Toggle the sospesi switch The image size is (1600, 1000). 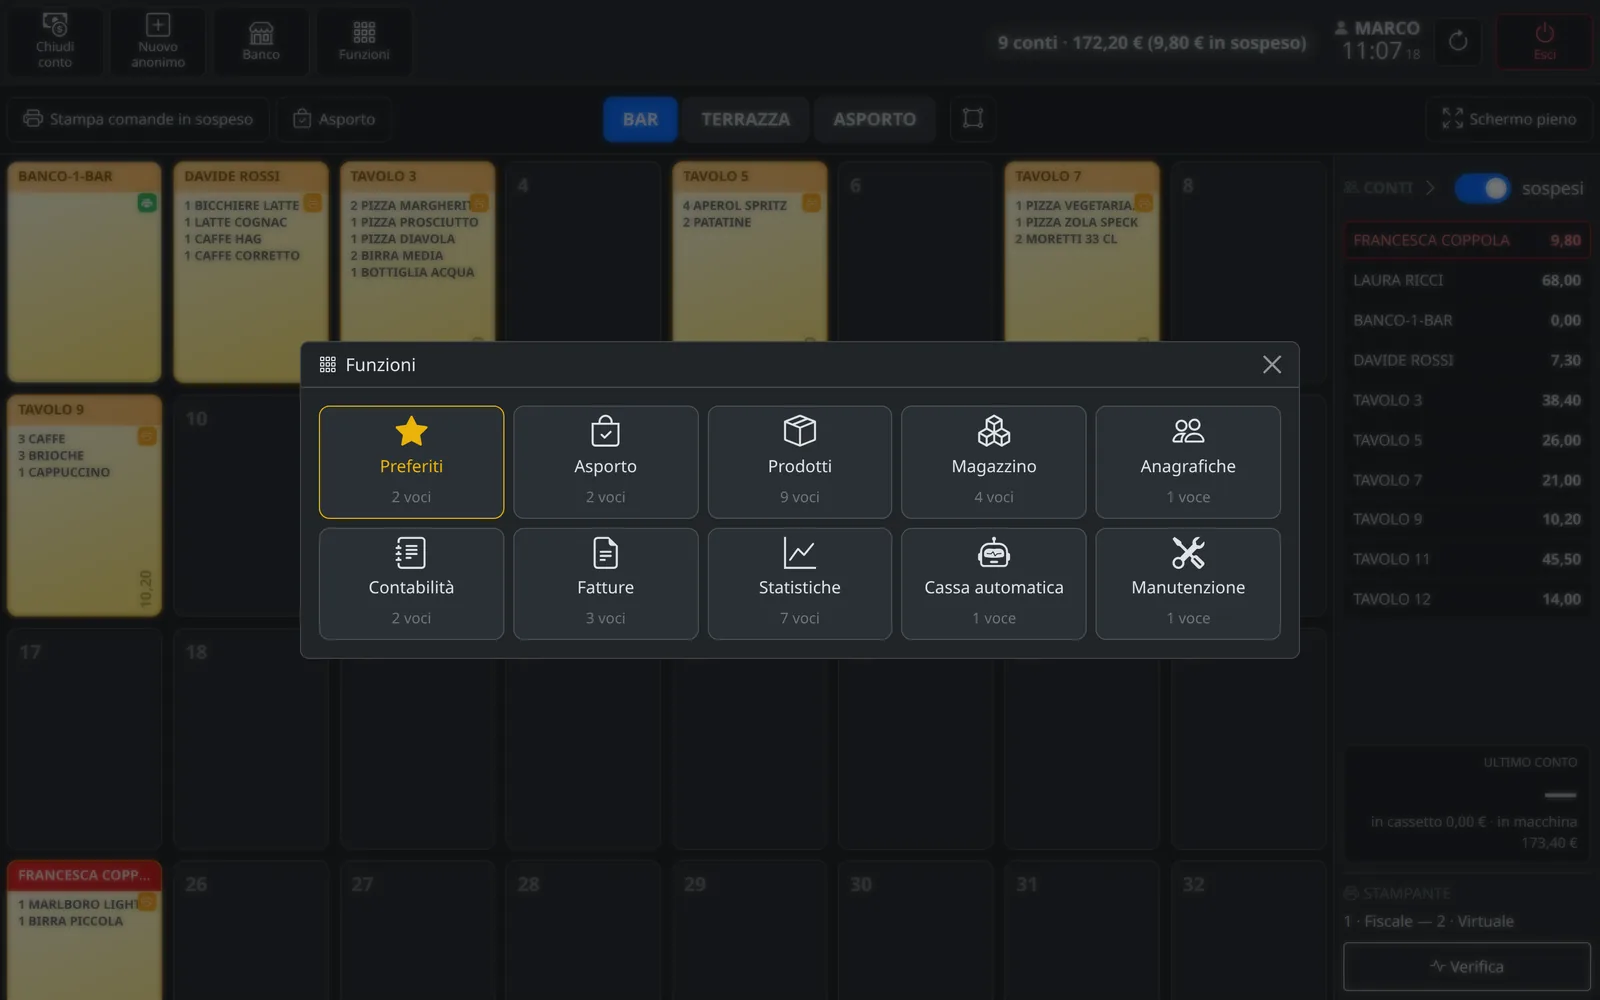1482,188
